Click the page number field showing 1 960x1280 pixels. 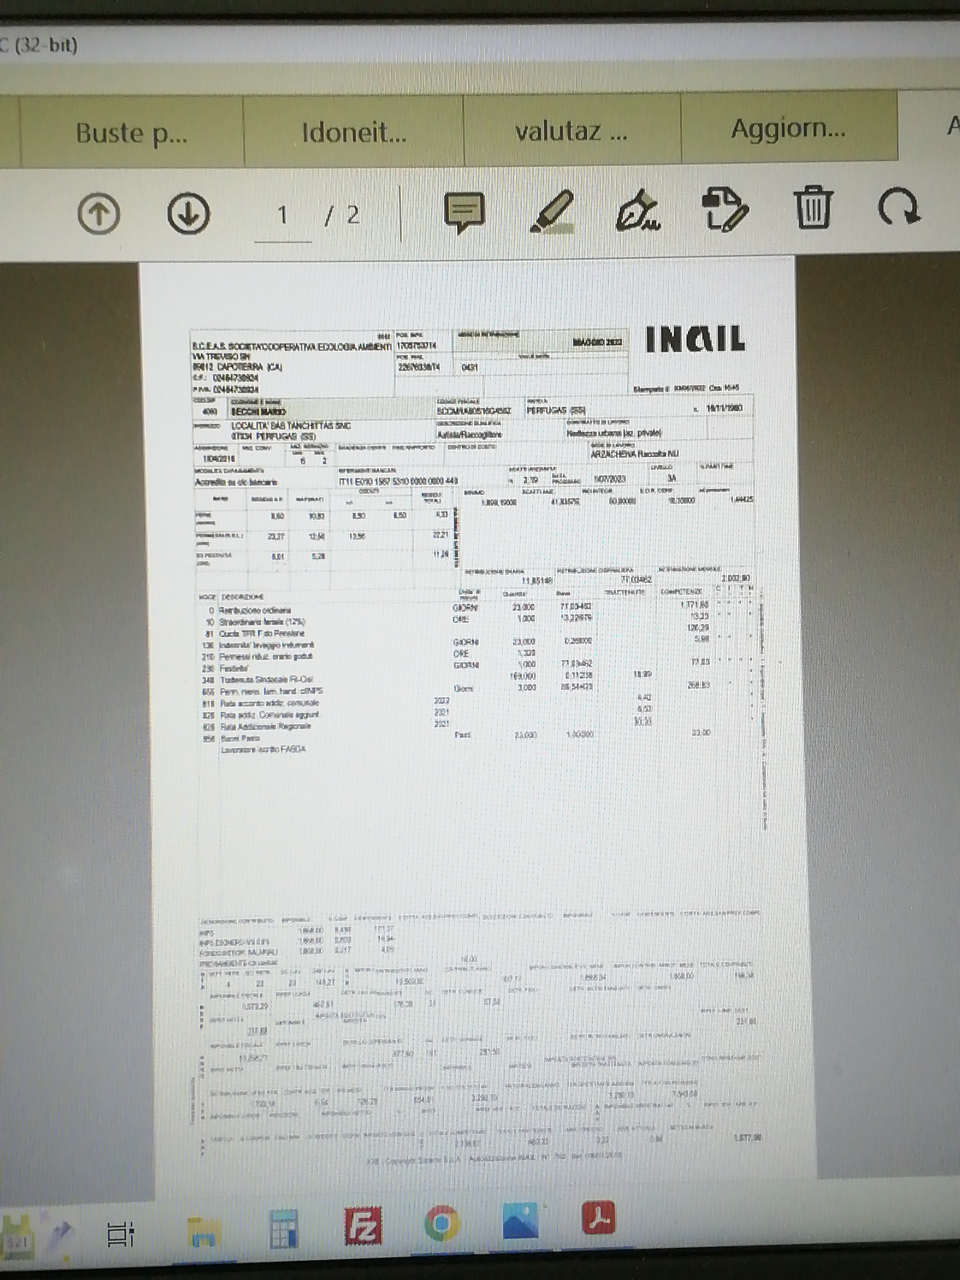click(283, 216)
